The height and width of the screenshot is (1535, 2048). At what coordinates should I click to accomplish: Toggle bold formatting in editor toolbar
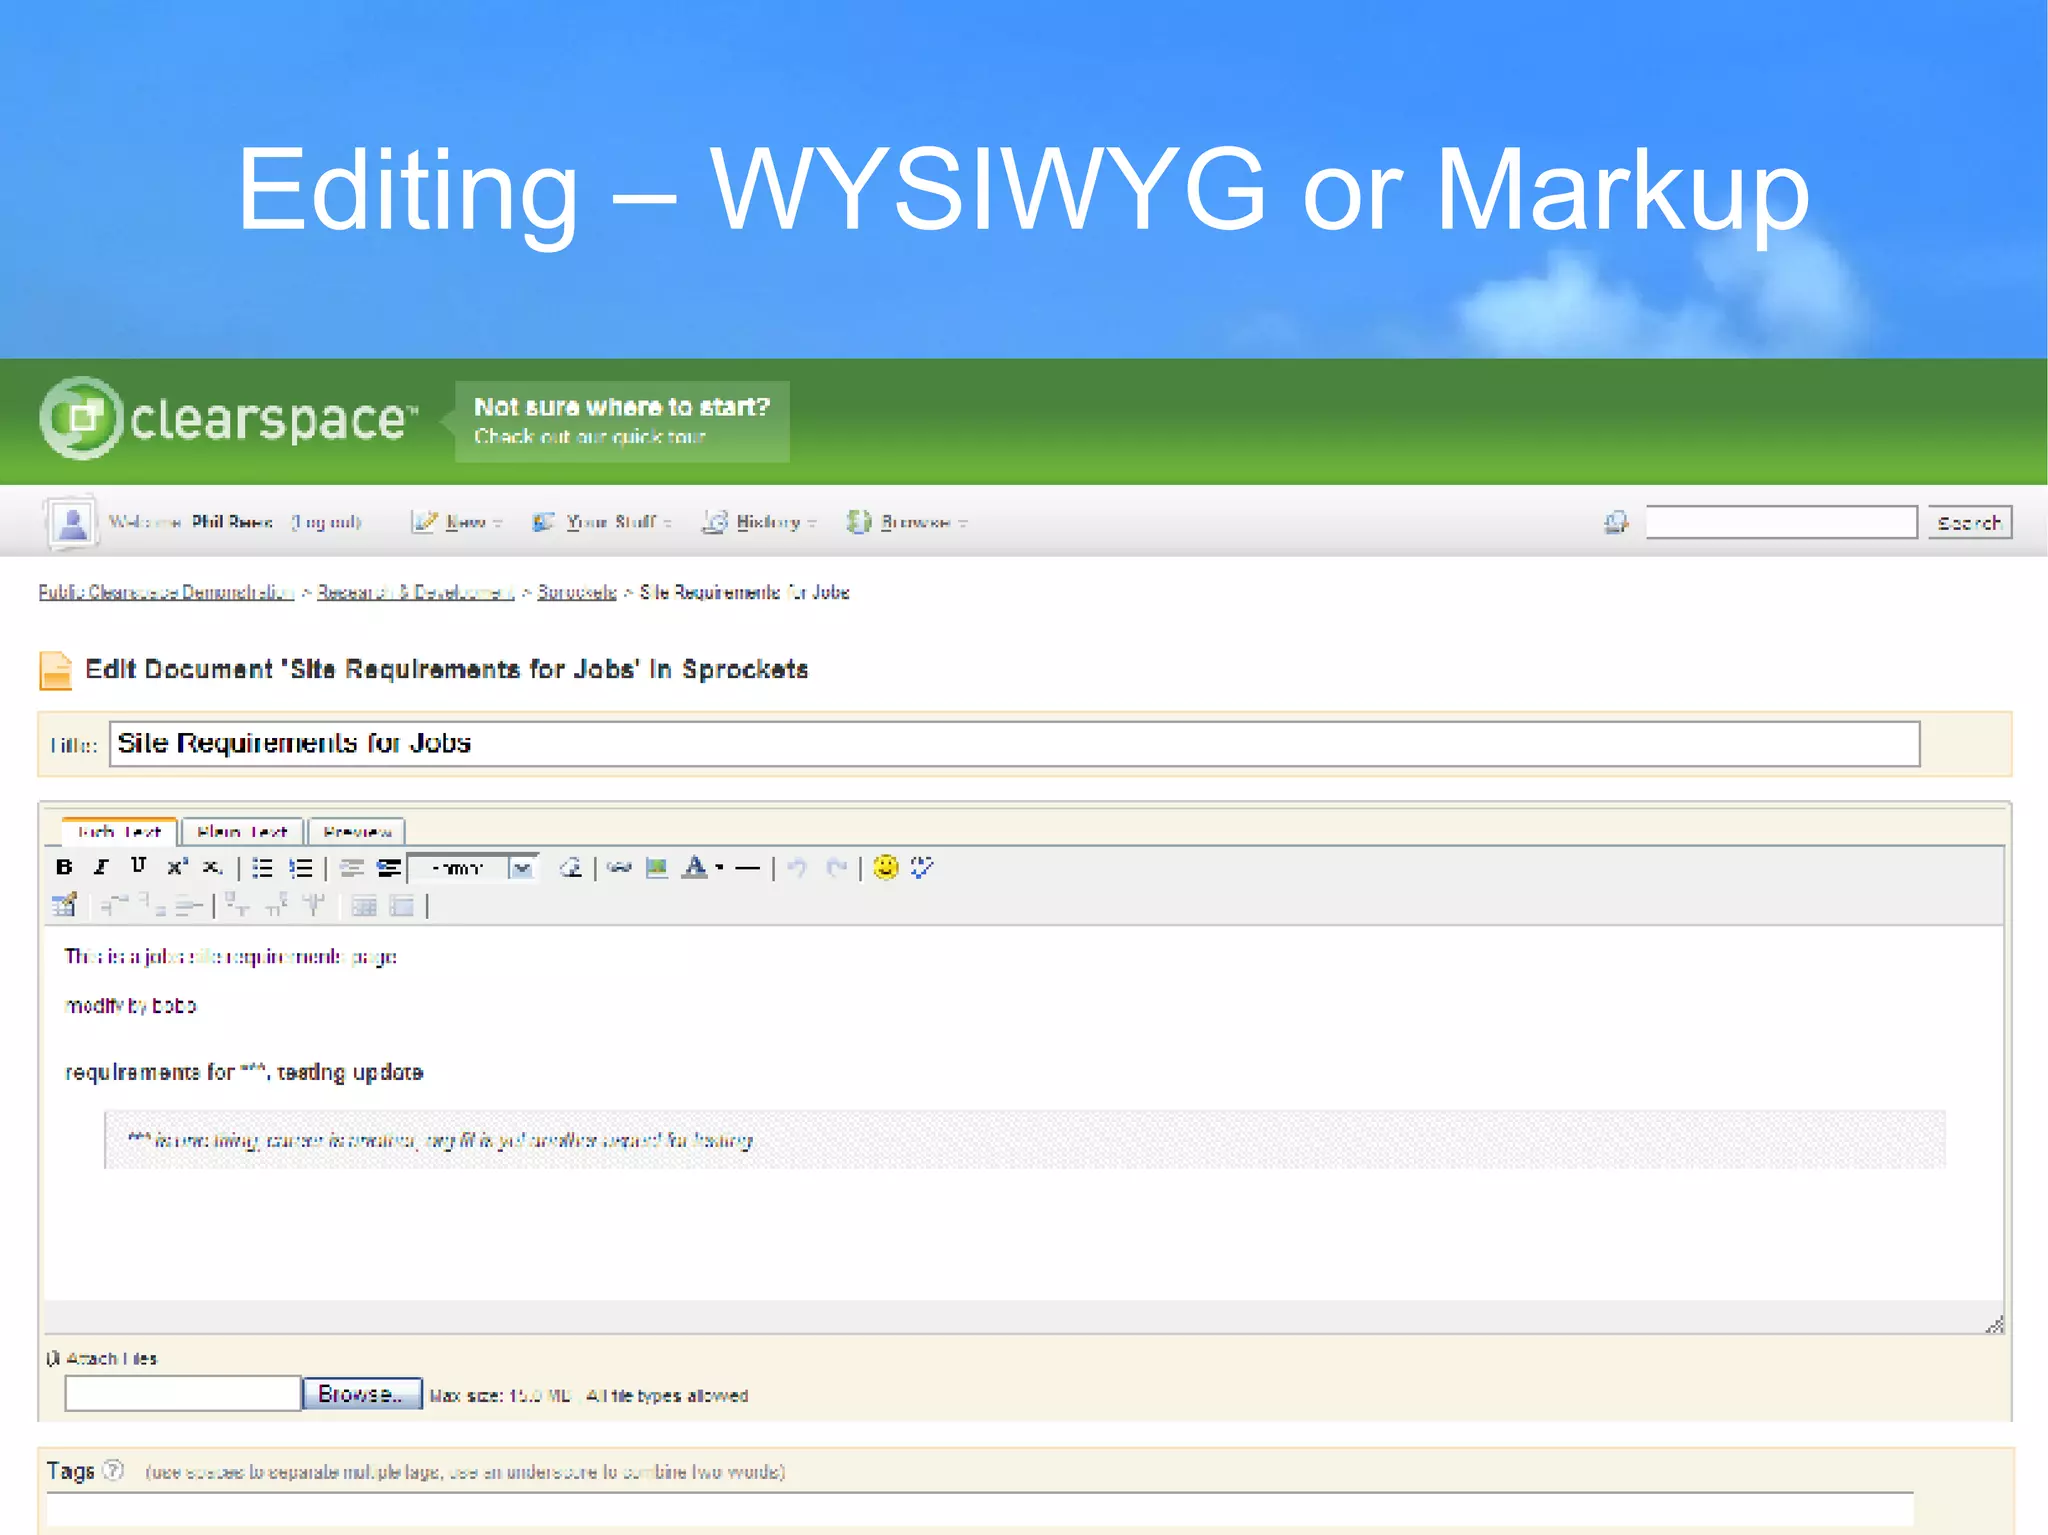coord(65,867)
